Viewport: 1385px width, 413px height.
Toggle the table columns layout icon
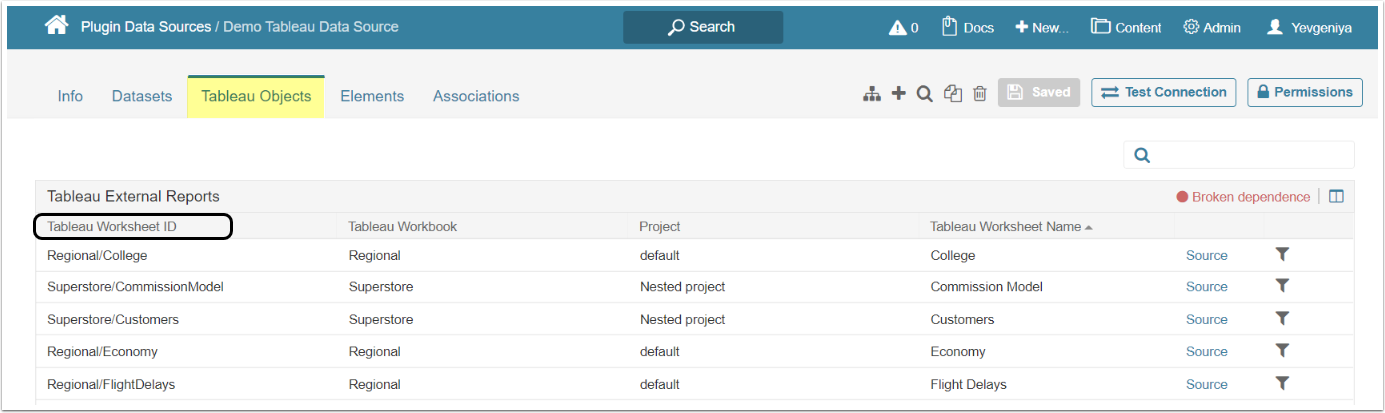coord(1337,197)
